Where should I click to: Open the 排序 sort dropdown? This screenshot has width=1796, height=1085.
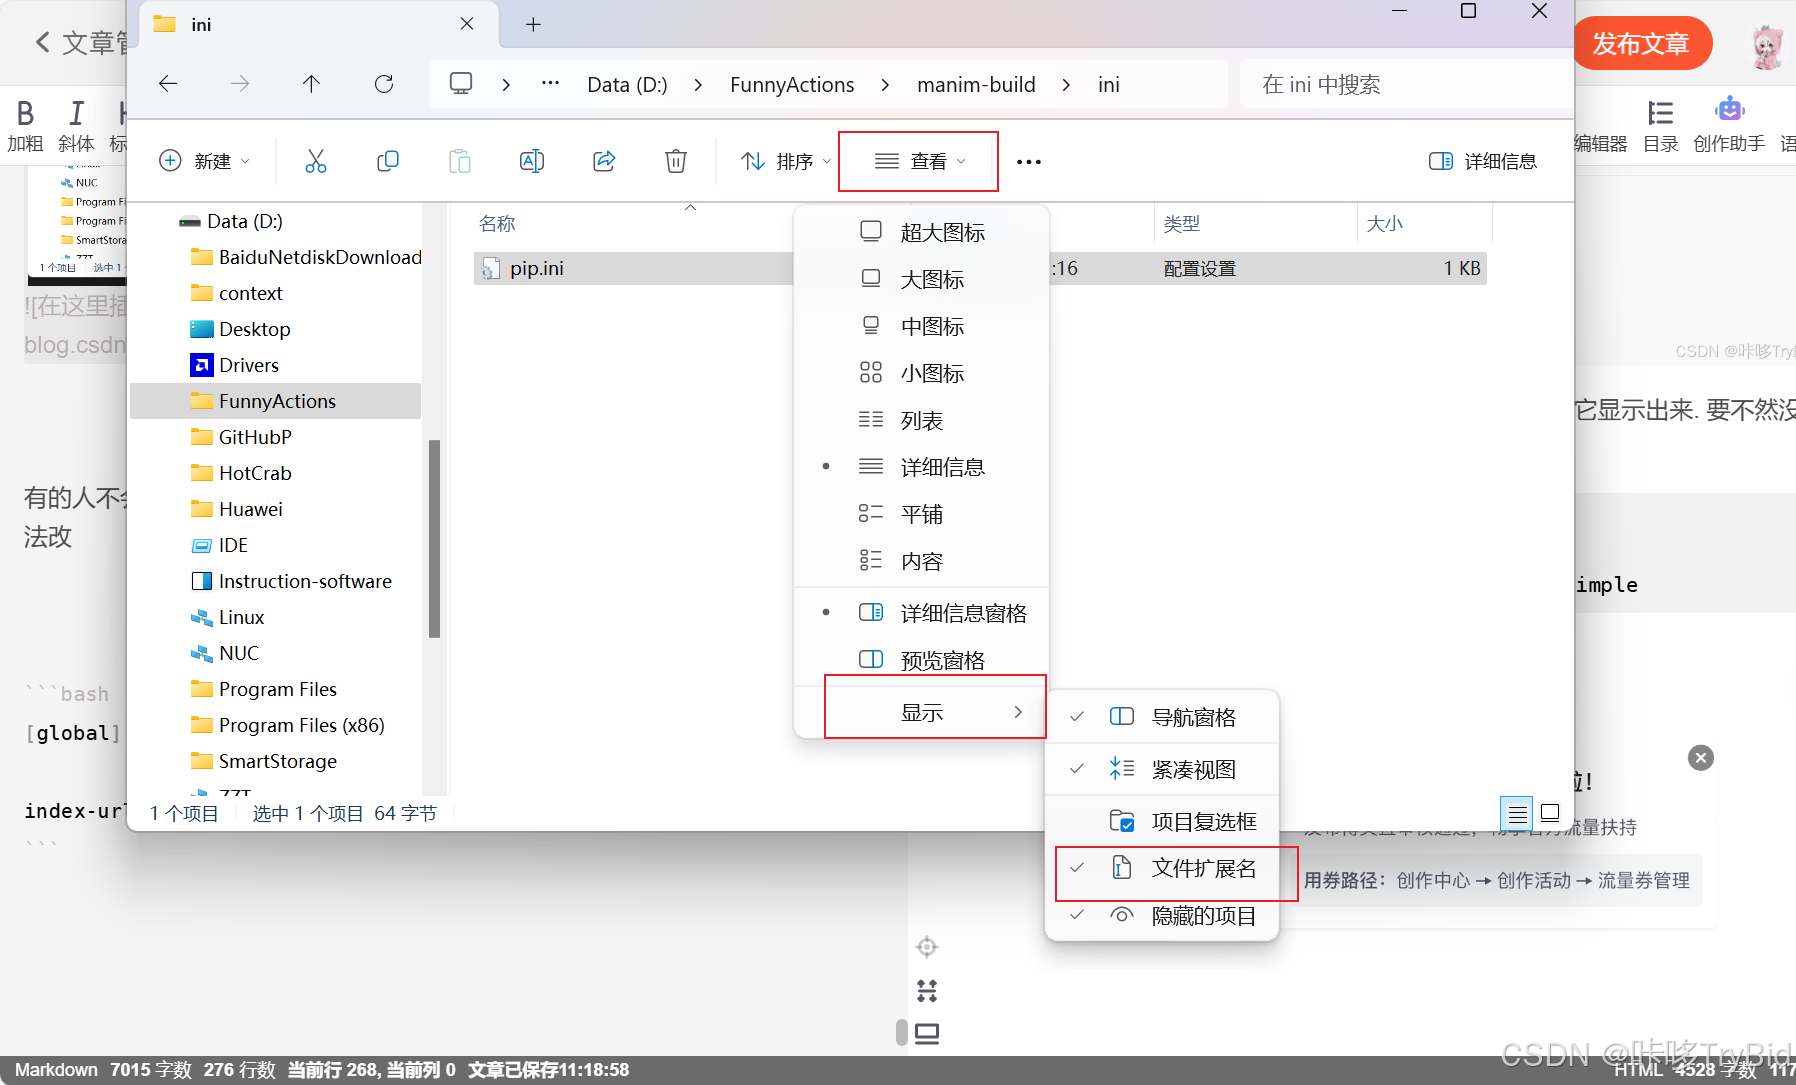tap(785, 161)
